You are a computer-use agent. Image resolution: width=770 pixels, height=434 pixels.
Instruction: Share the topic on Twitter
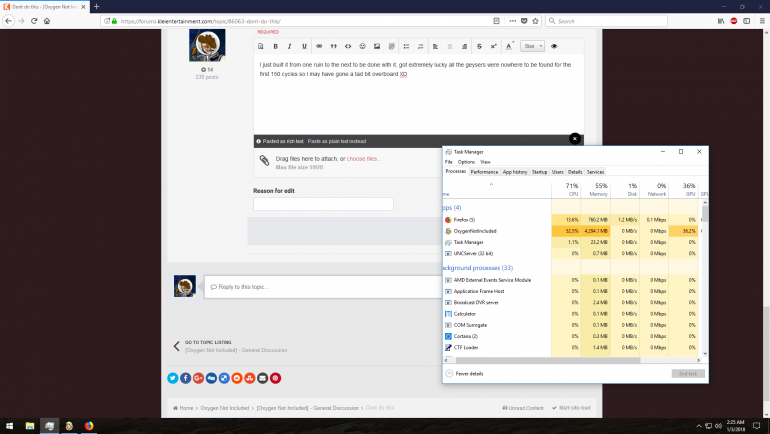[173, 378]
